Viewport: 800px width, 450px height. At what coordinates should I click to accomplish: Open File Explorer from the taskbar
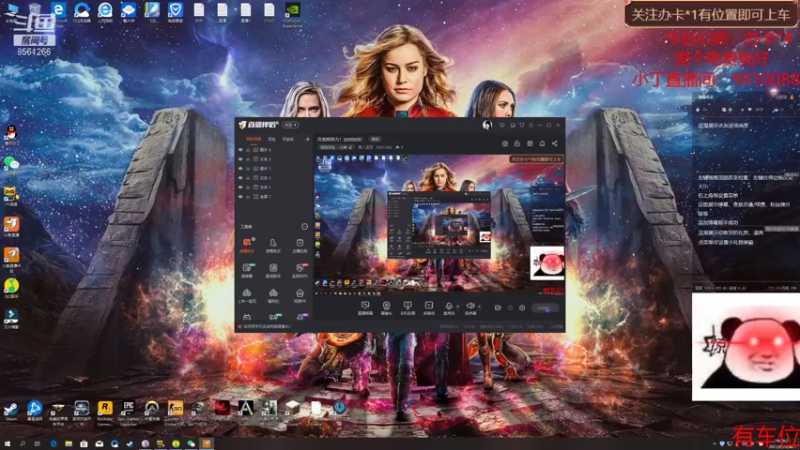68,444
